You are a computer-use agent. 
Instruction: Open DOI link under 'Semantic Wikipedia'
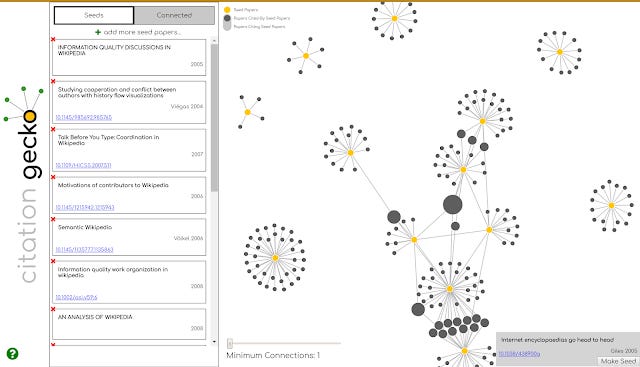point(84,249)
